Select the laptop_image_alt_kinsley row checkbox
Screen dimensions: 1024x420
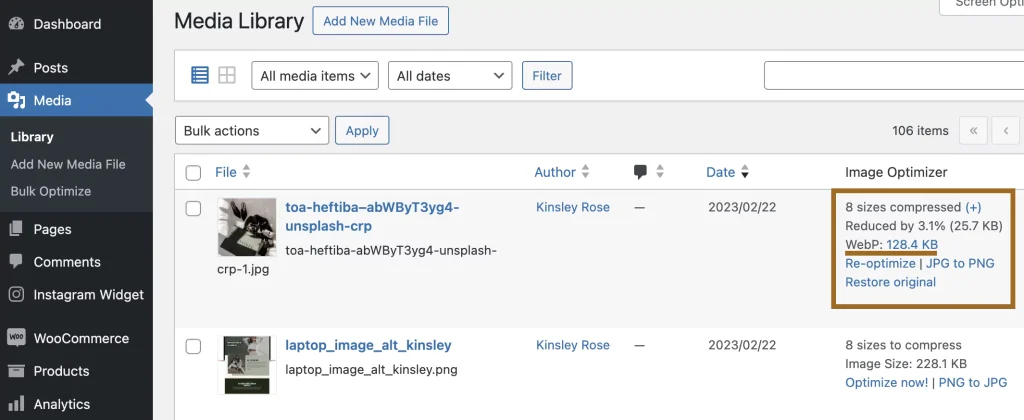click(x=194, y=346)
